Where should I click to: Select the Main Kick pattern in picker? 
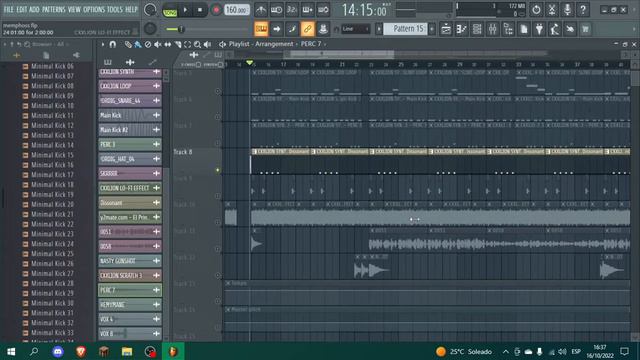tap(130, 116)
